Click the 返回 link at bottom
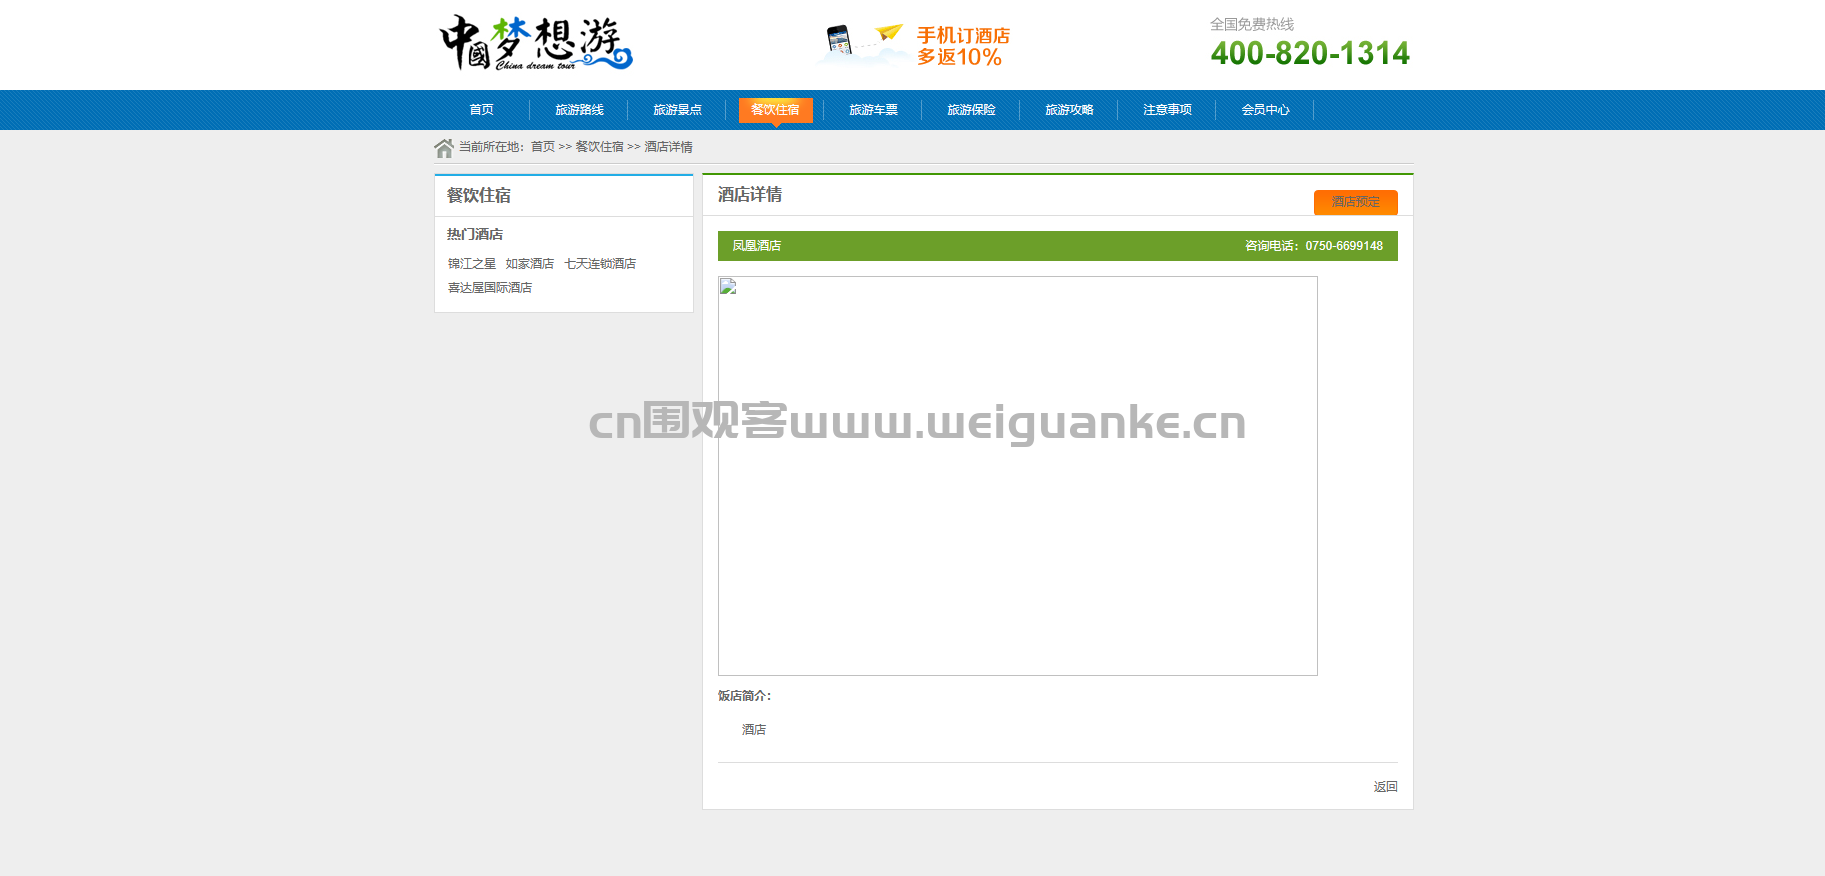This screenshot has width=1825, height=876. point(1385,787)
